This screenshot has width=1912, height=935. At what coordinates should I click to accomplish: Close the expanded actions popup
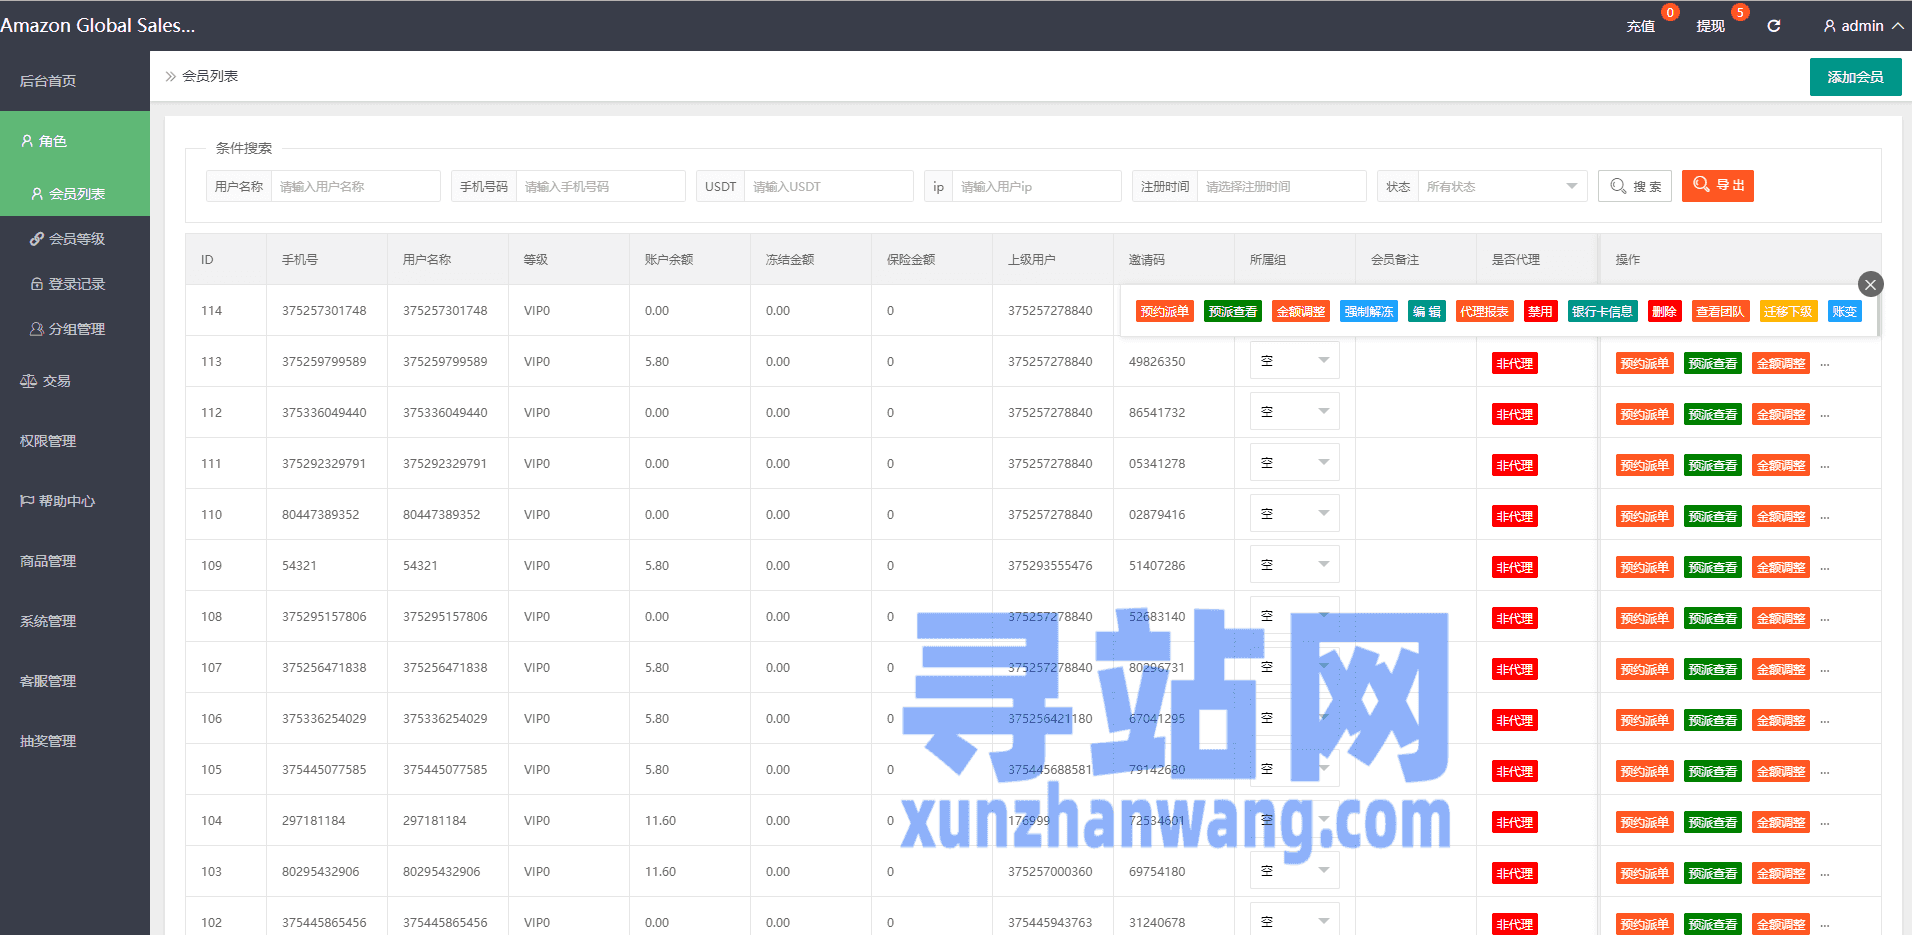click(1870, 284)
